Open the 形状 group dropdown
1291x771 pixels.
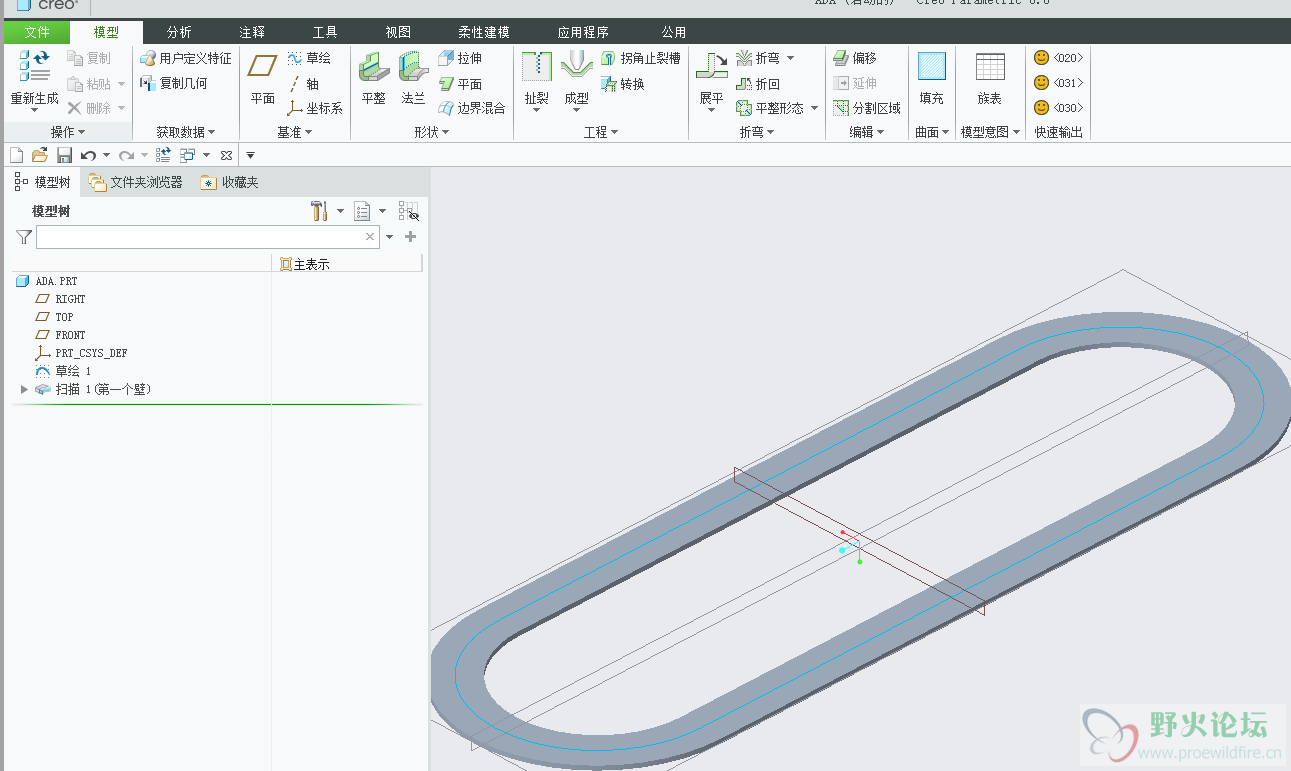pyautogui.click(x=432, y=132)
